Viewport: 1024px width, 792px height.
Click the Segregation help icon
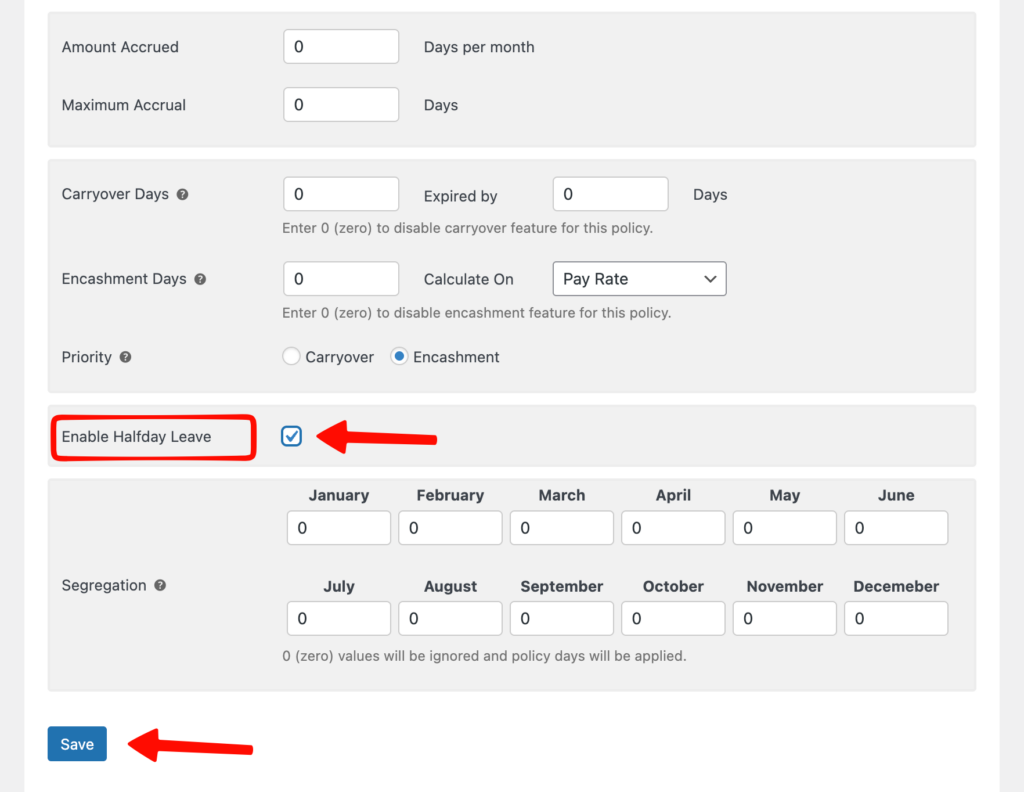(x=160, y=585)
